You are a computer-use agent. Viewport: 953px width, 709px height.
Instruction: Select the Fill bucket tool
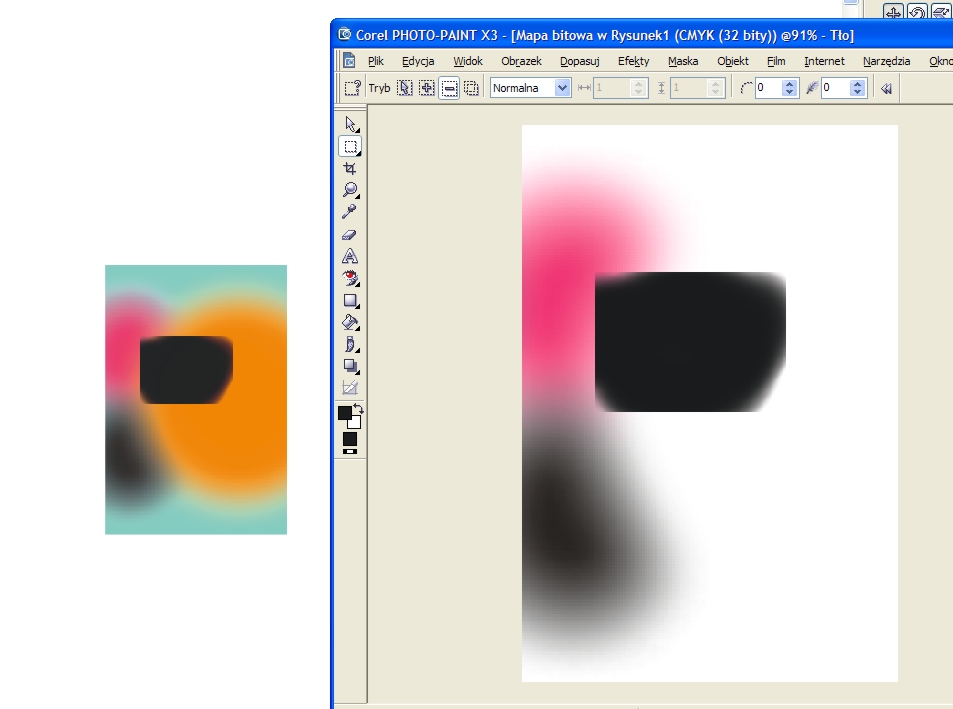(350, 322)
